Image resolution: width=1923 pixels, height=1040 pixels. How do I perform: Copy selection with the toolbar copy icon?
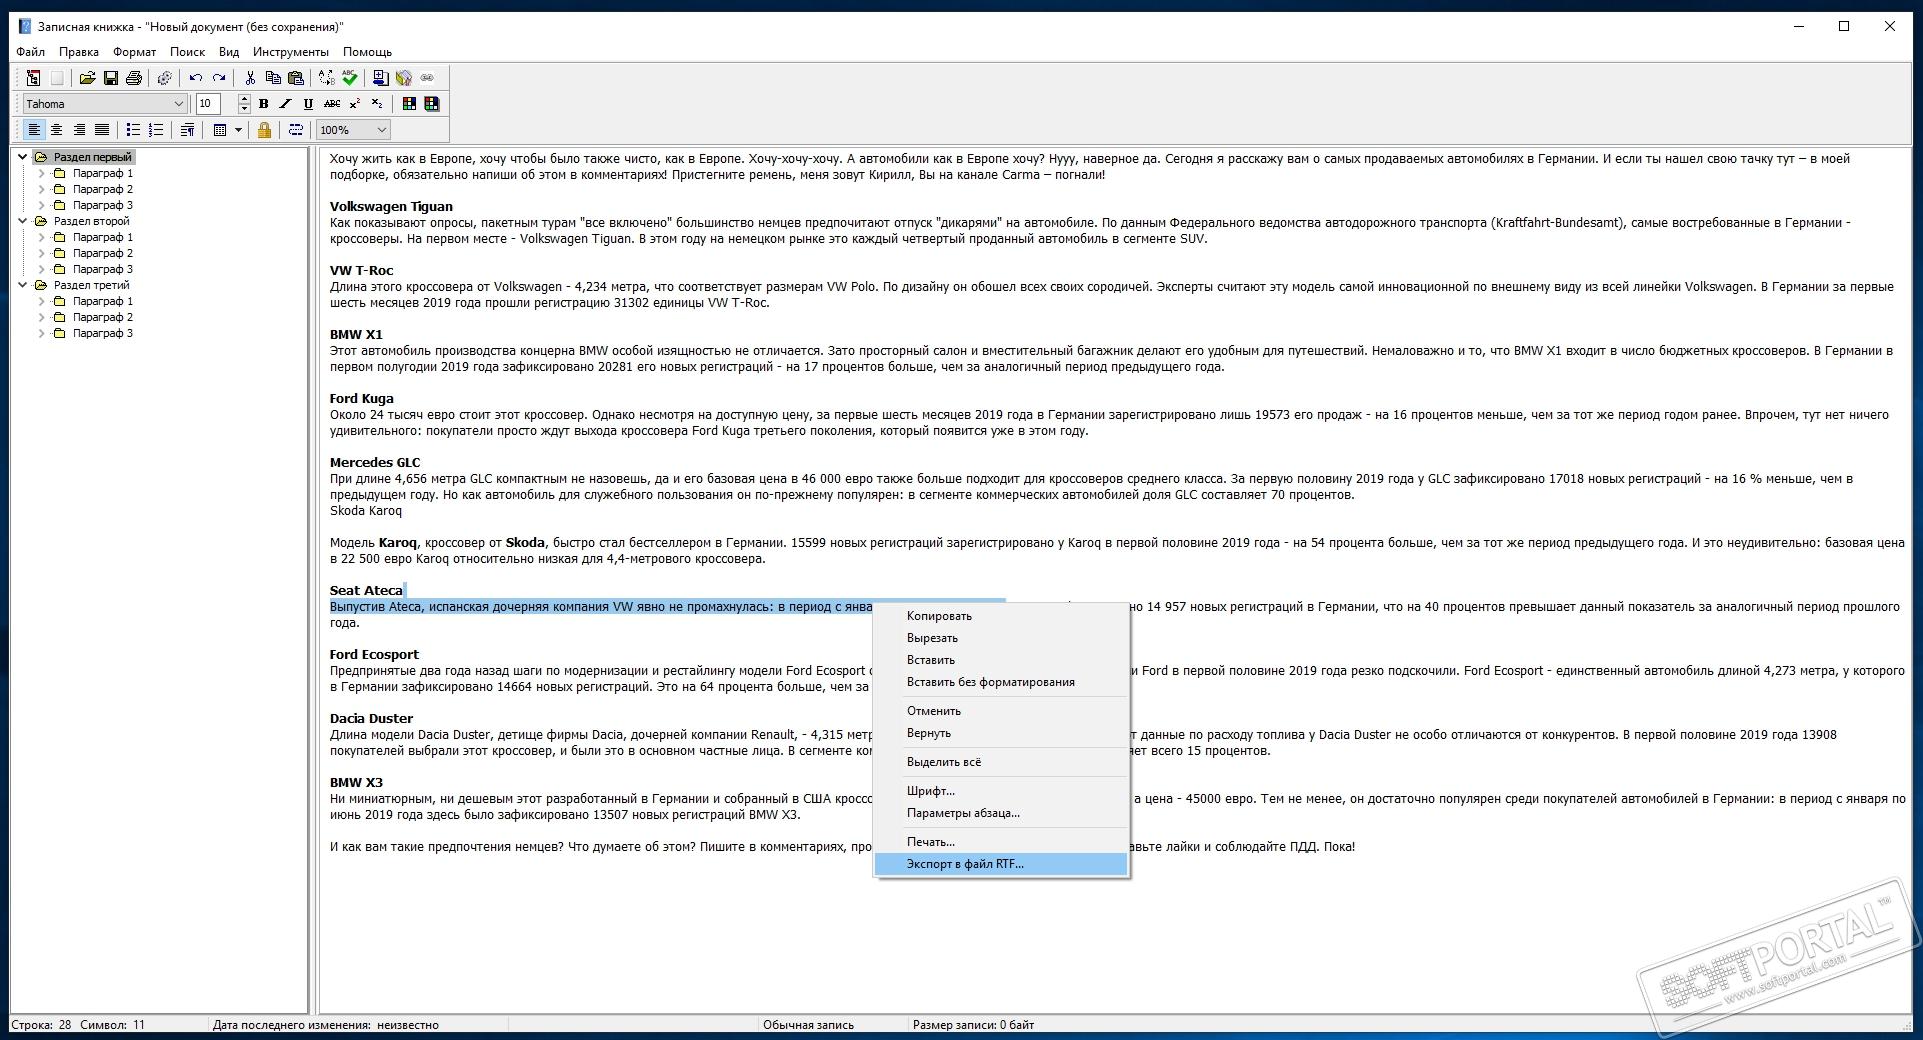click(273, 77)
